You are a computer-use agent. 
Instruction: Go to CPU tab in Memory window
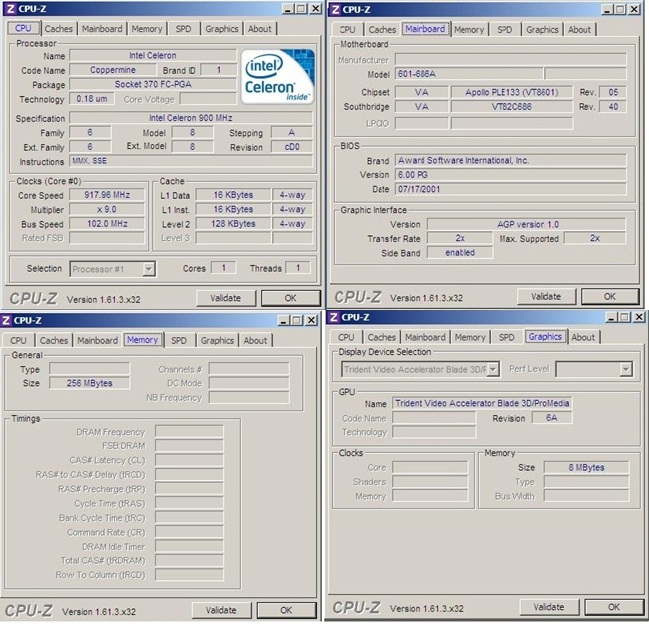coord(18,340)
